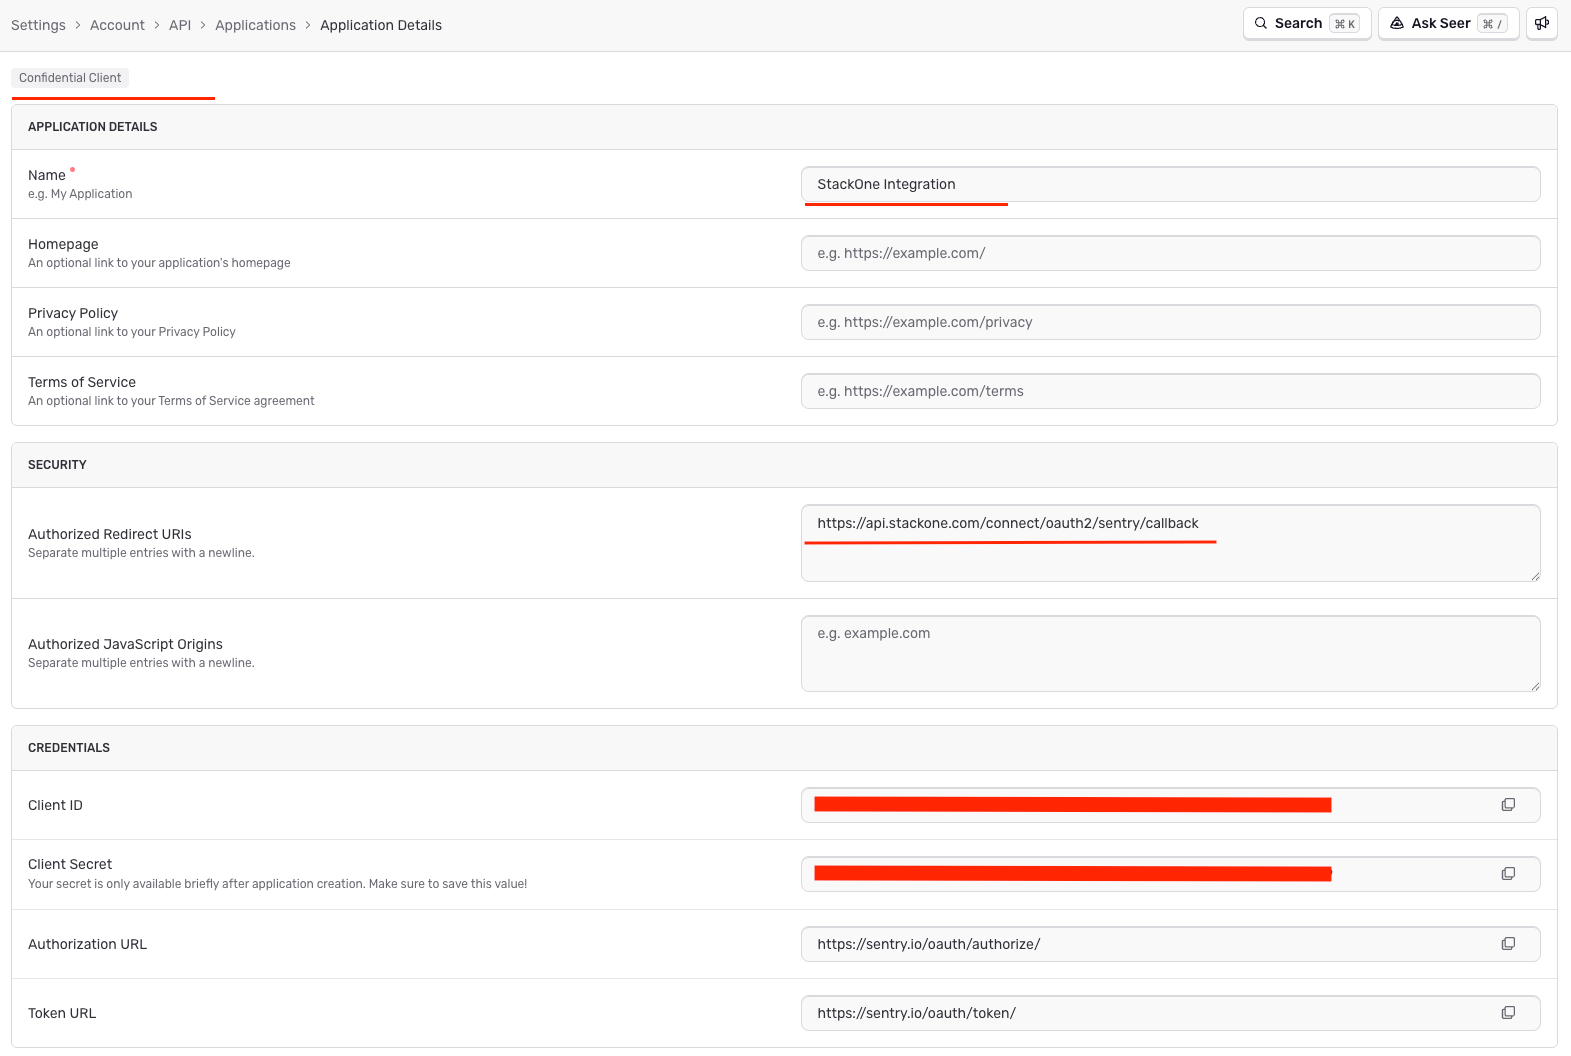
Task: Click the Search button
Action: tap(1307, 23)
